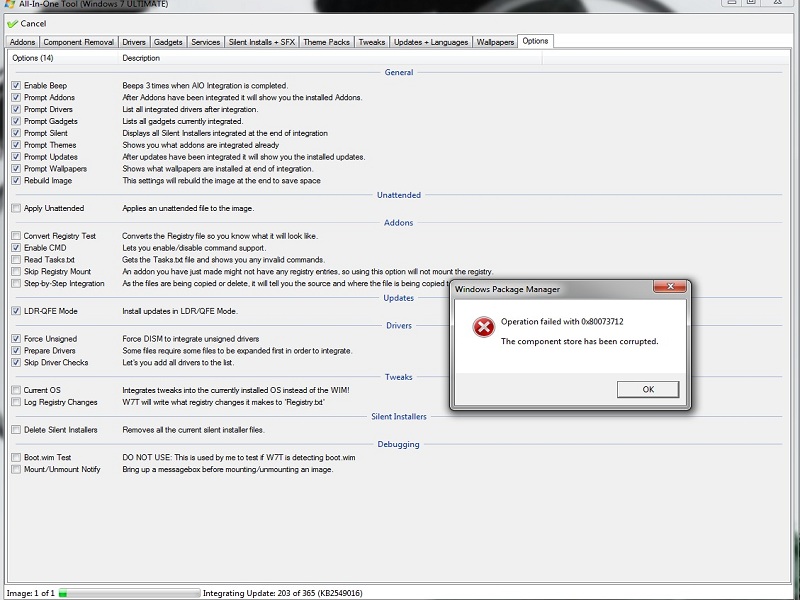The width and height of the screenshot is (800, 600).
Task: Uncheck the Force Unsigned option
Action: 16,339
